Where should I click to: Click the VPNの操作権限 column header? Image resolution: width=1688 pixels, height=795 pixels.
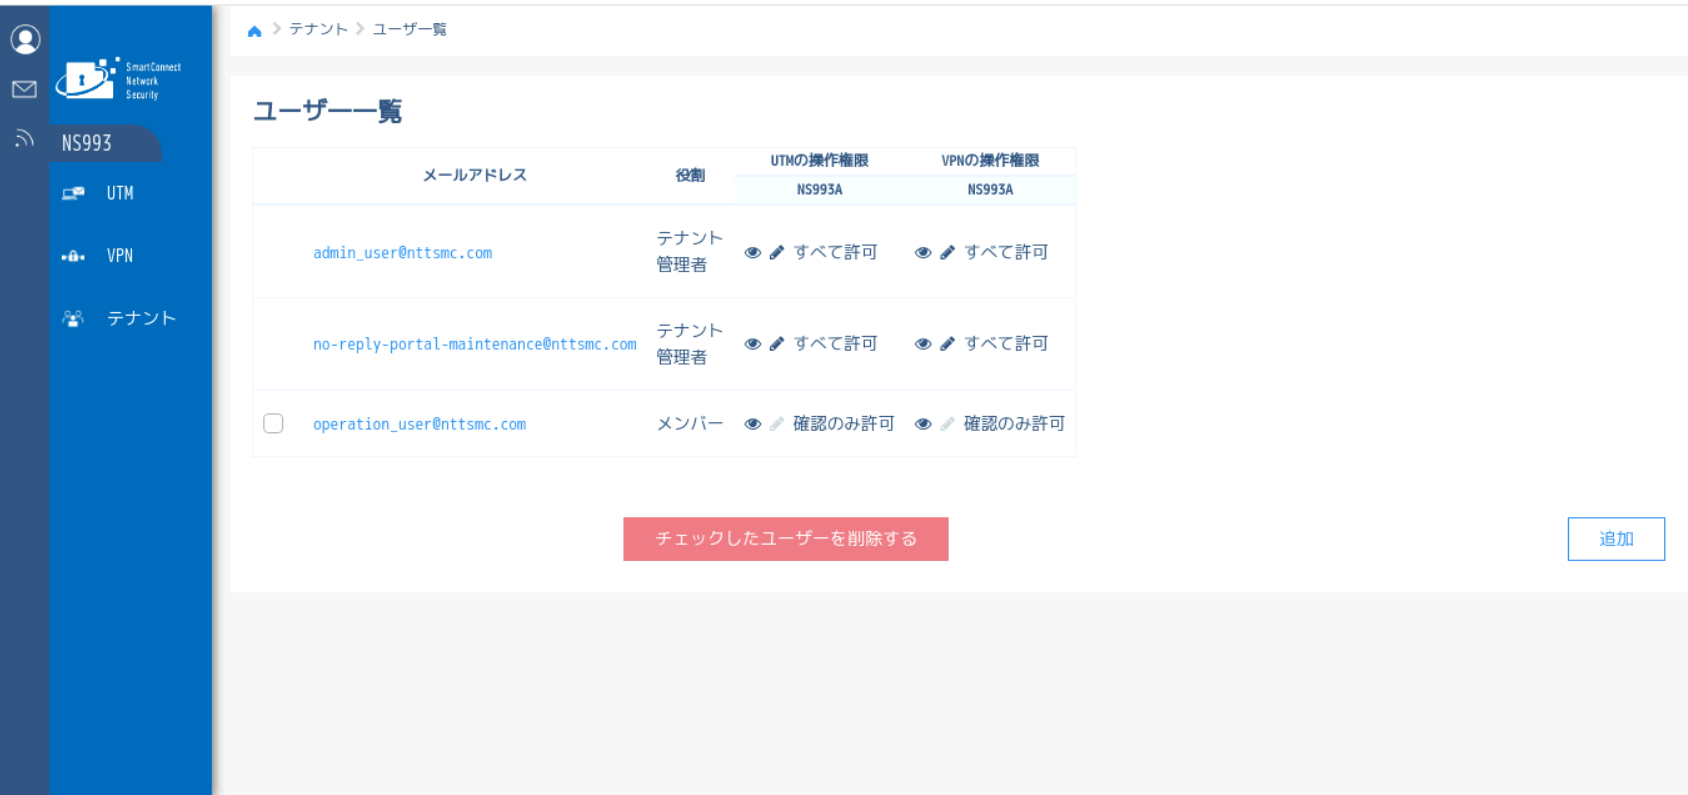[x=990, y=160]
